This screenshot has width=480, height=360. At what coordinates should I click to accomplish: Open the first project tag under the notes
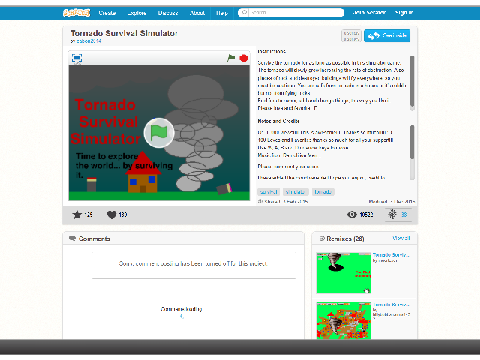[x=268, y=192]
